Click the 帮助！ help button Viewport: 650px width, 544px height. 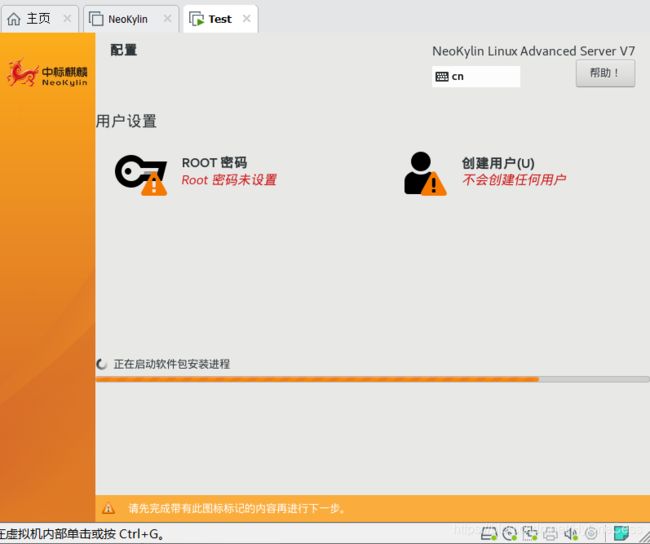[605, 73]
